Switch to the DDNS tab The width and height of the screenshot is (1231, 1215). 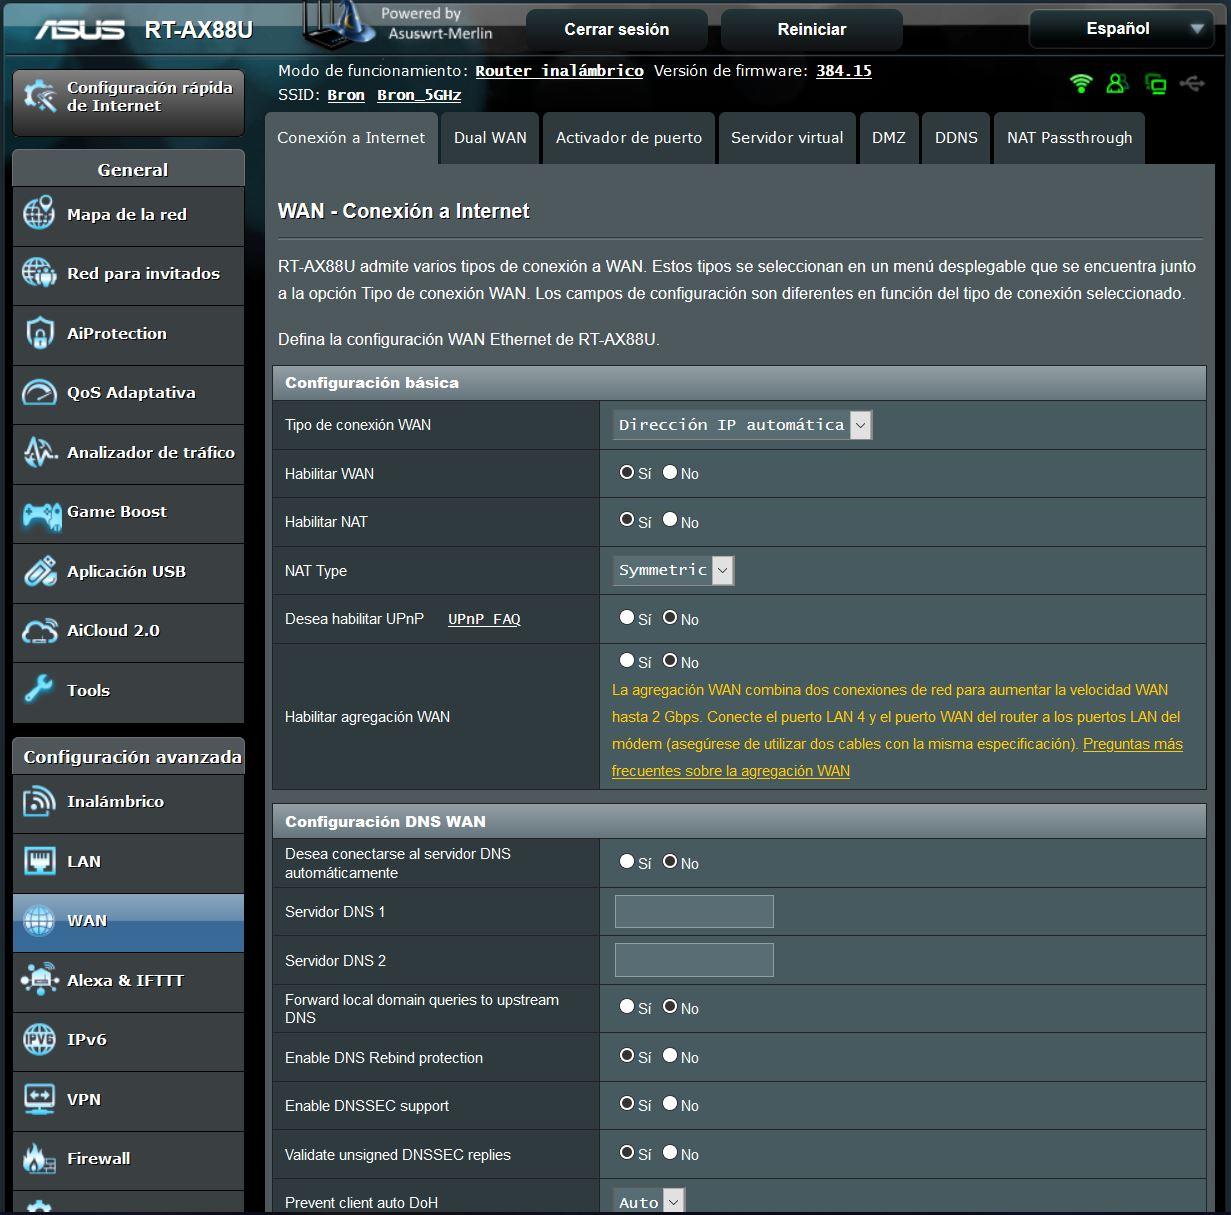tap(956, 138)
